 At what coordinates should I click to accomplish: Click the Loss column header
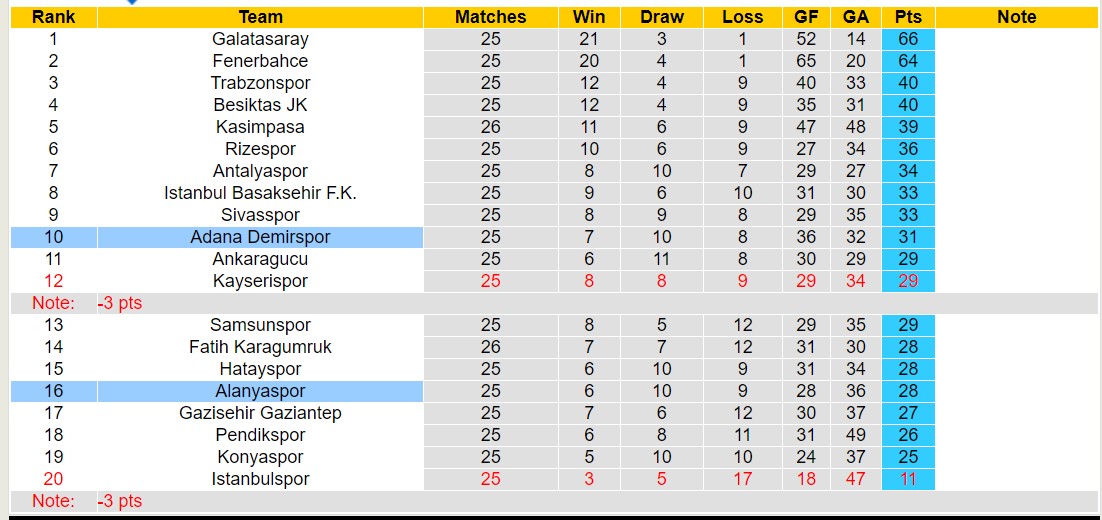pyautogui.click(x=742, y=17)
